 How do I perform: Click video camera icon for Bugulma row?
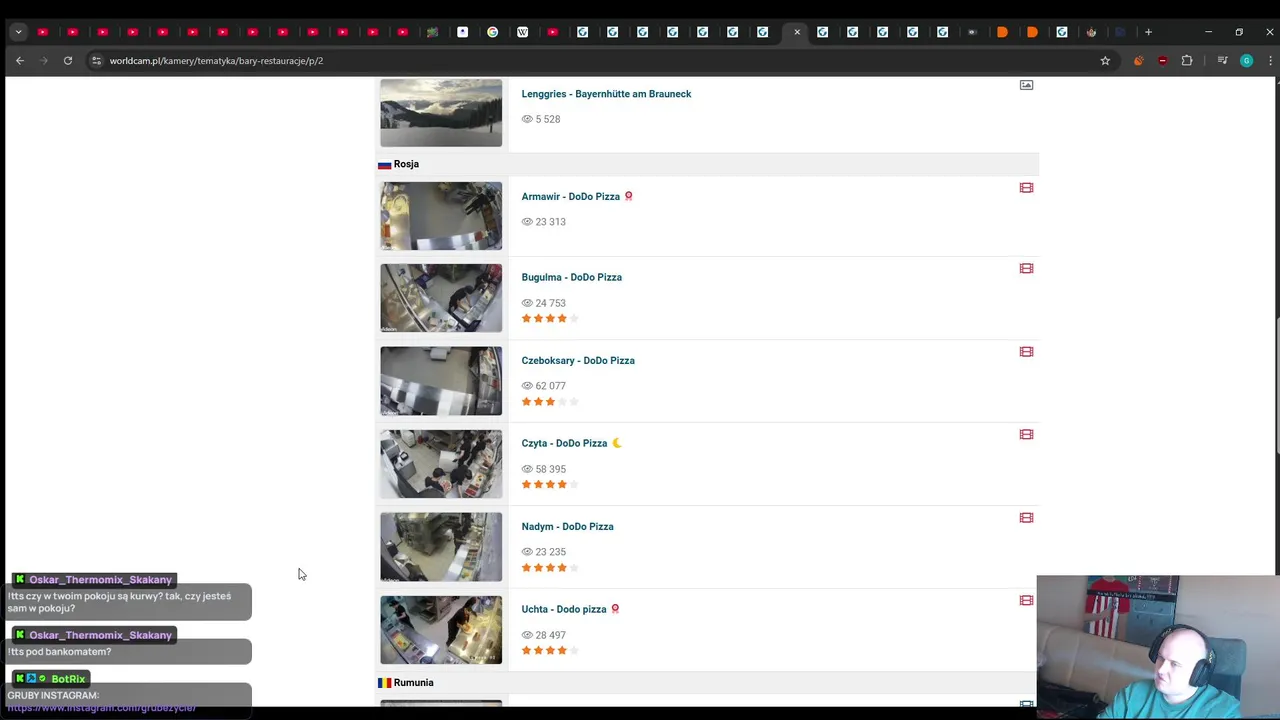(x=1026, y=269)
